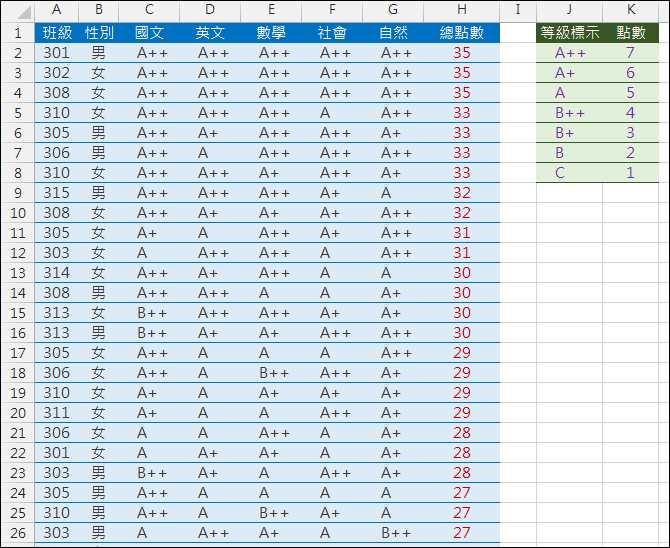Select total 28 in row 21
Image resolution: width=670 pixels, height=548 pixels.
461,433
